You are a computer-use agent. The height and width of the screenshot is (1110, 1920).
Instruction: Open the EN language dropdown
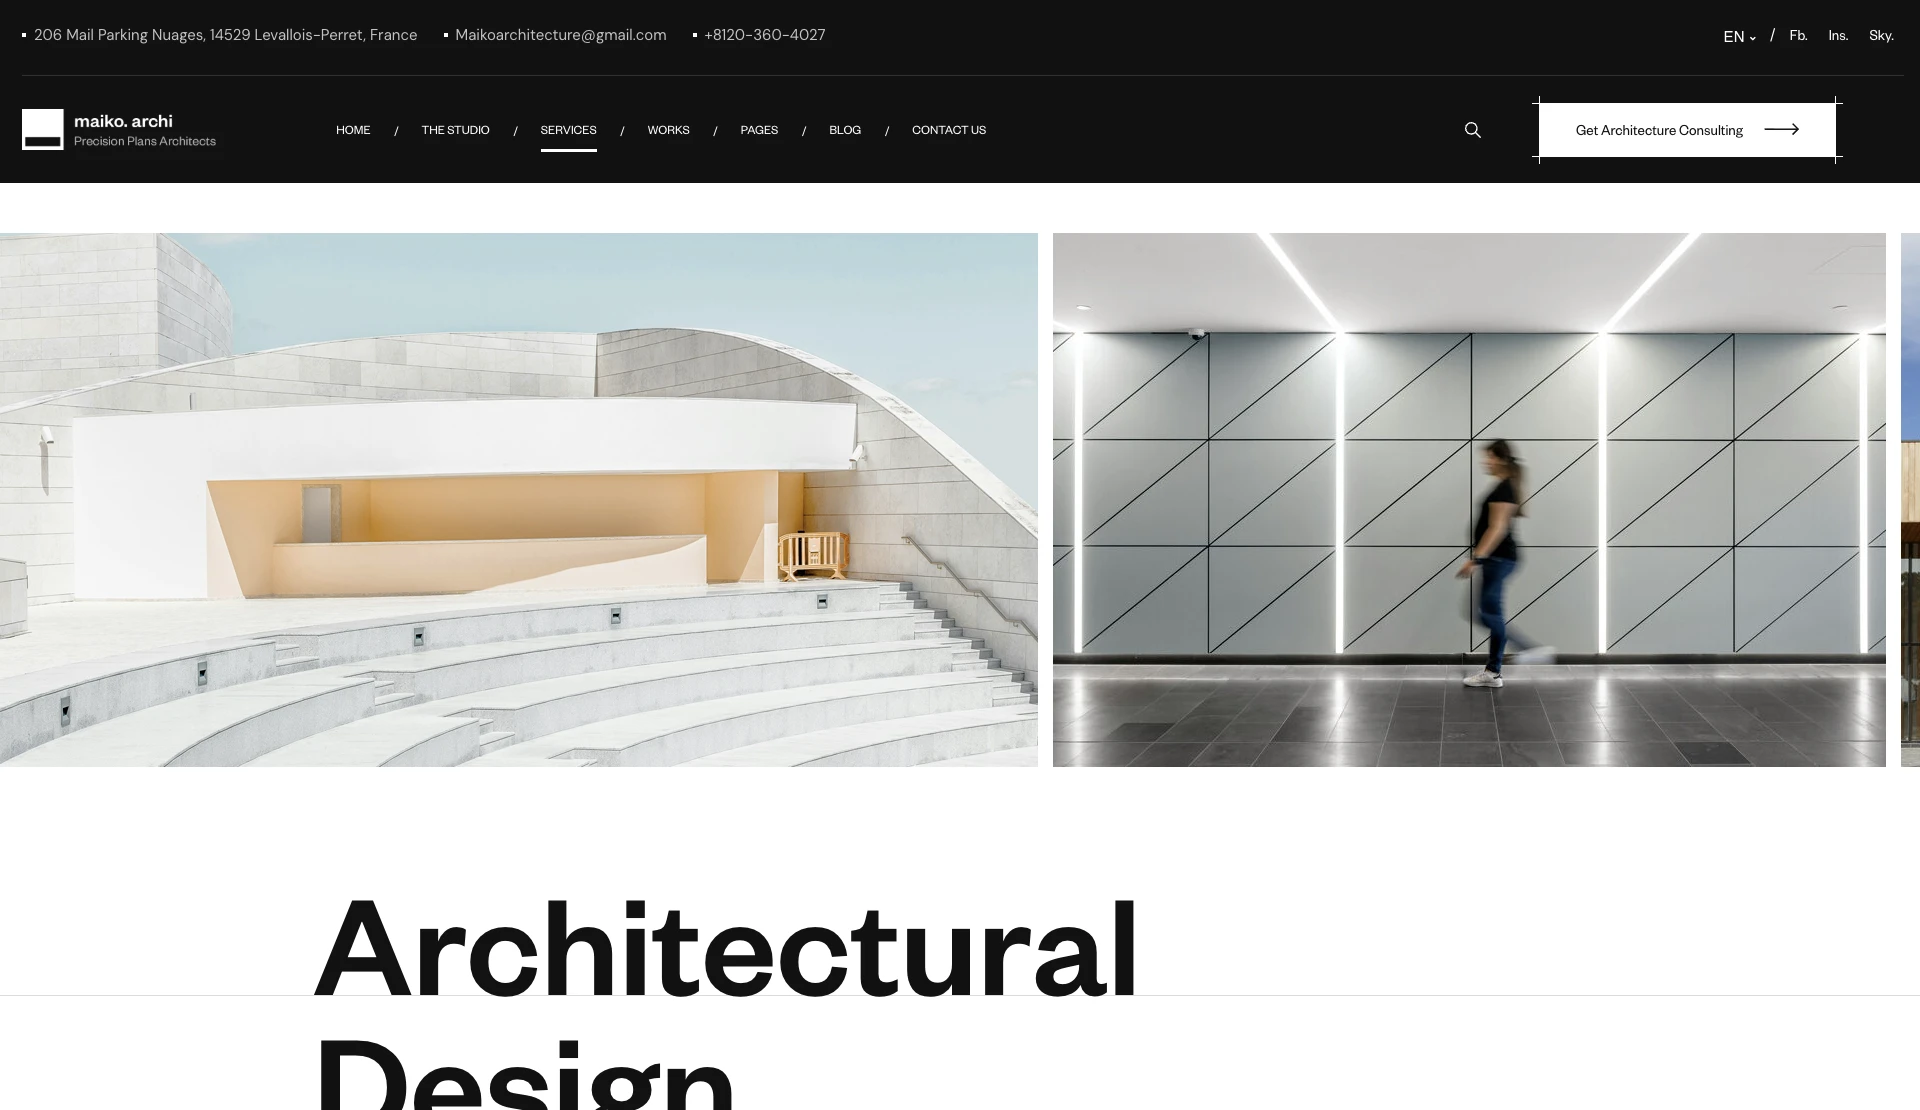(x=1739, y=36)
